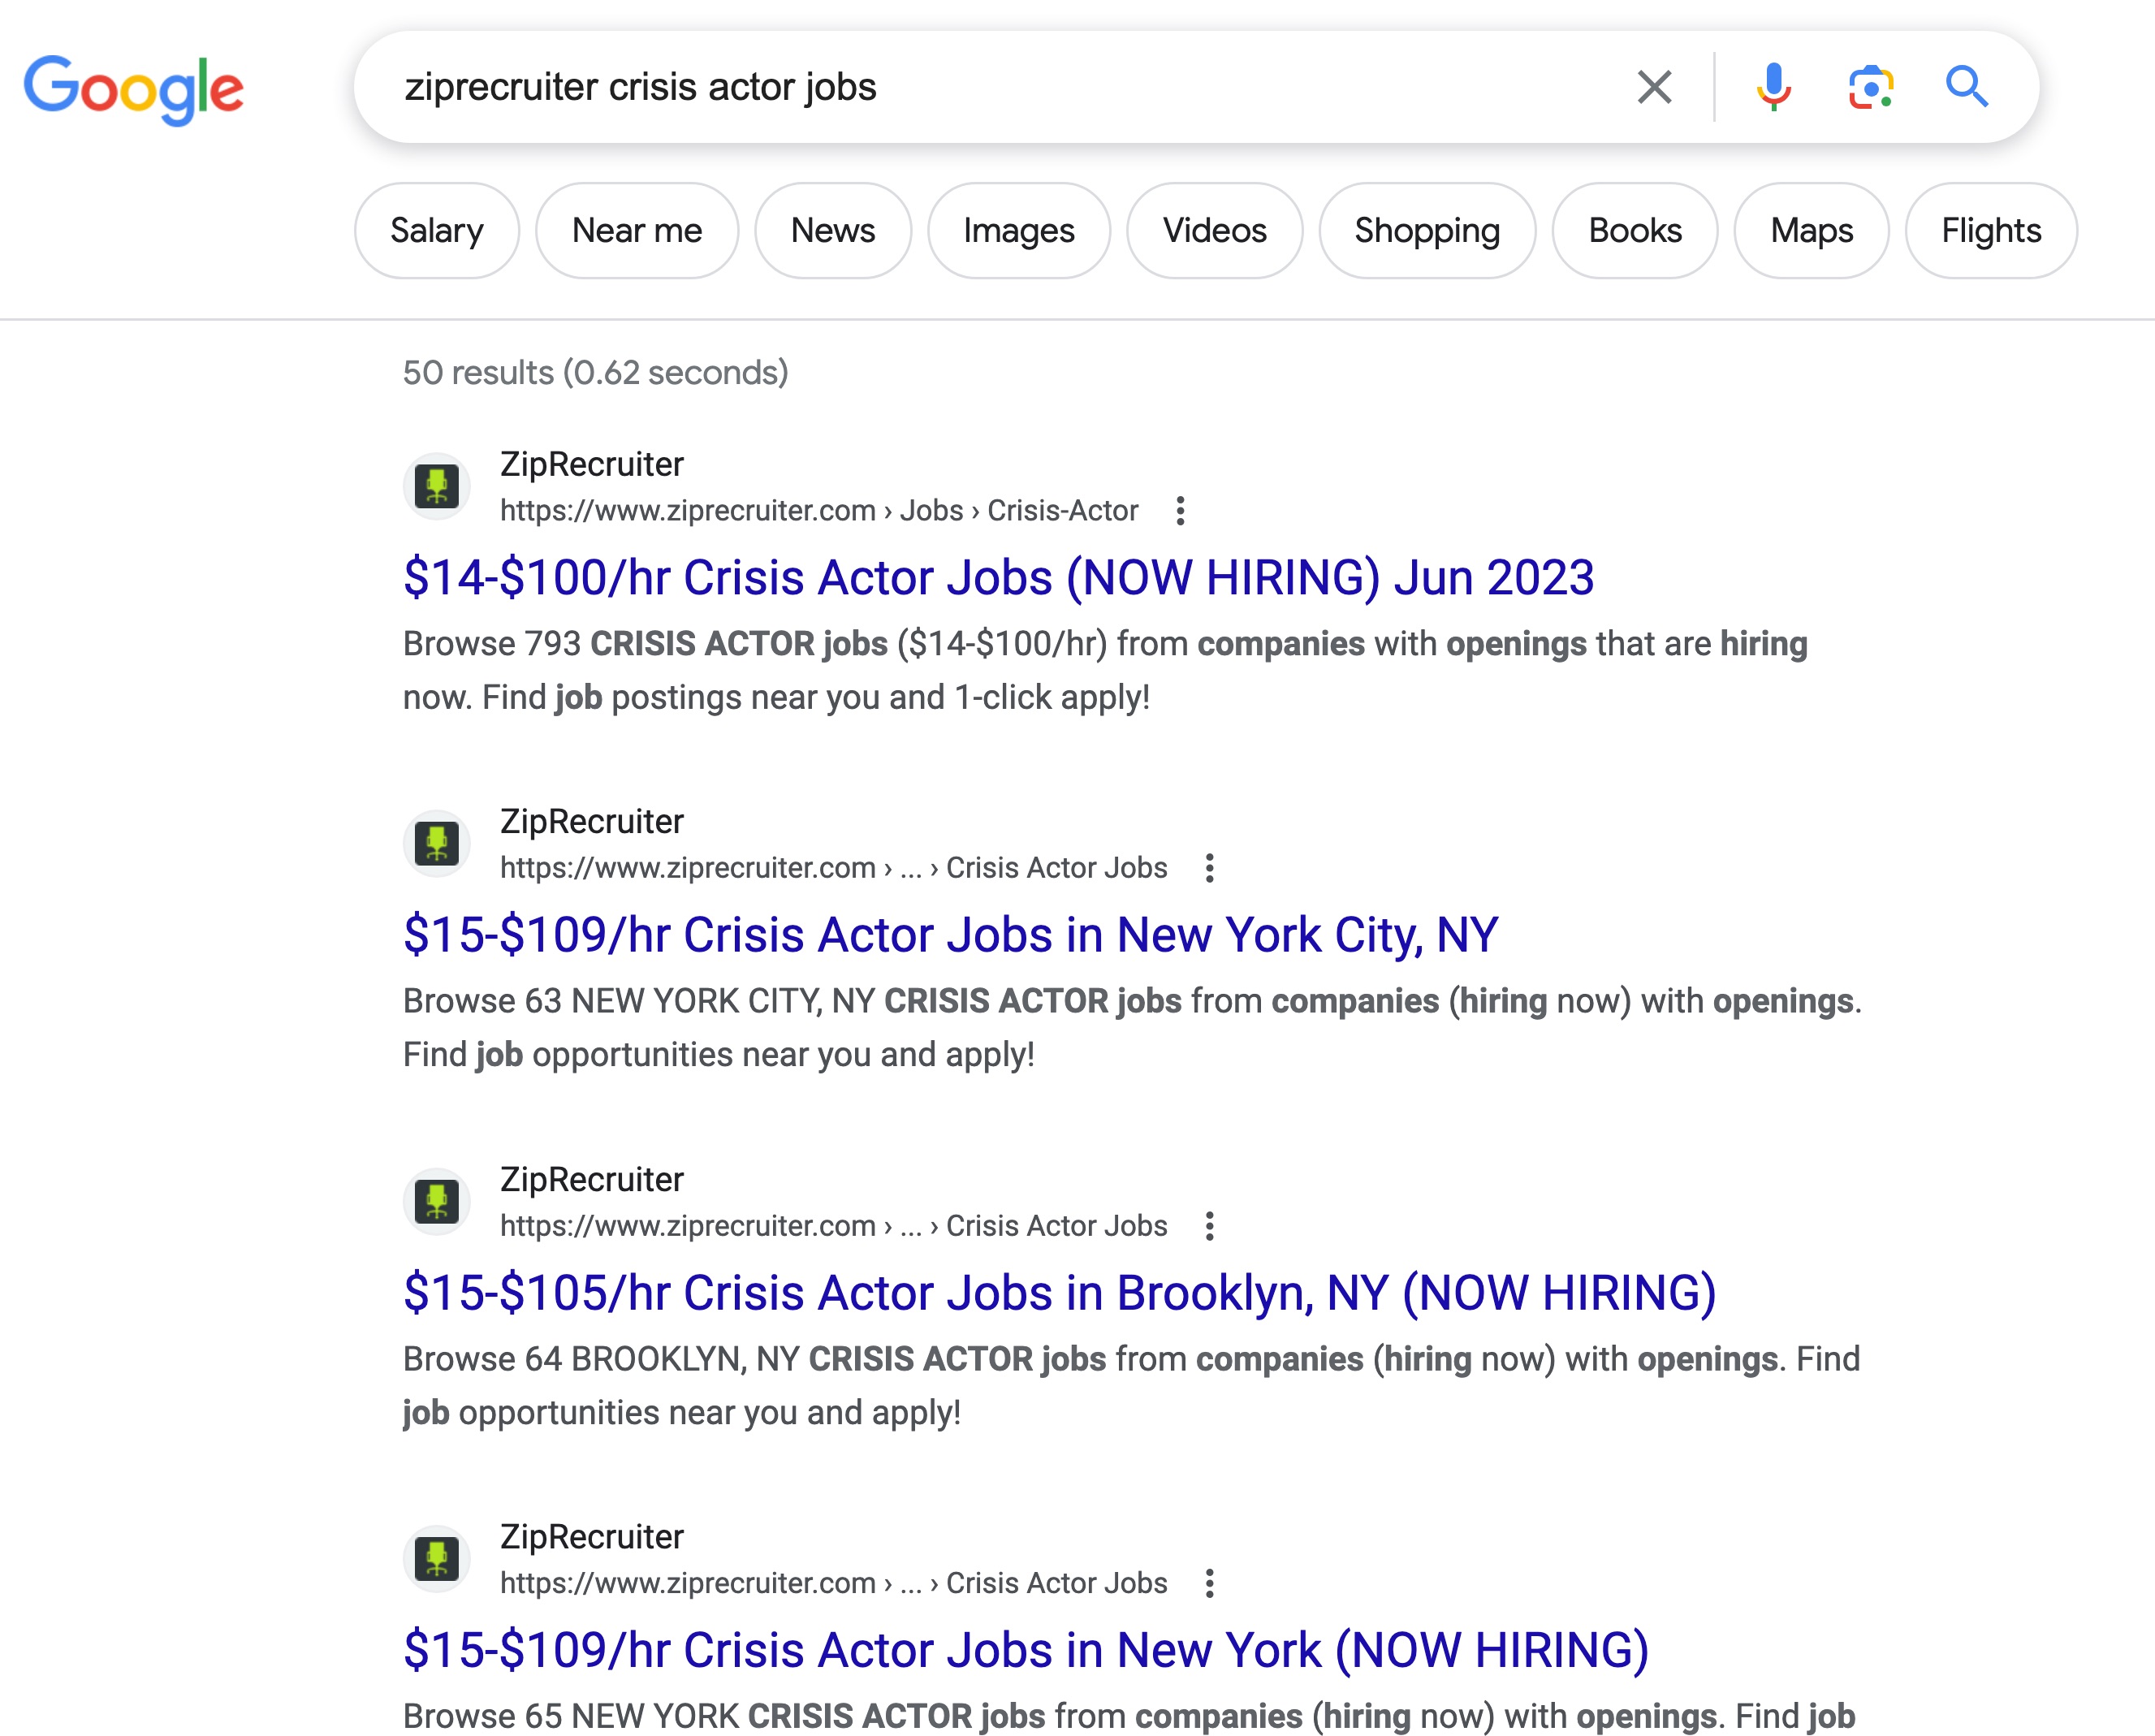Click snippet 'Browse 63 NEW YORK CITY, NY'

click(1132, 1028)
